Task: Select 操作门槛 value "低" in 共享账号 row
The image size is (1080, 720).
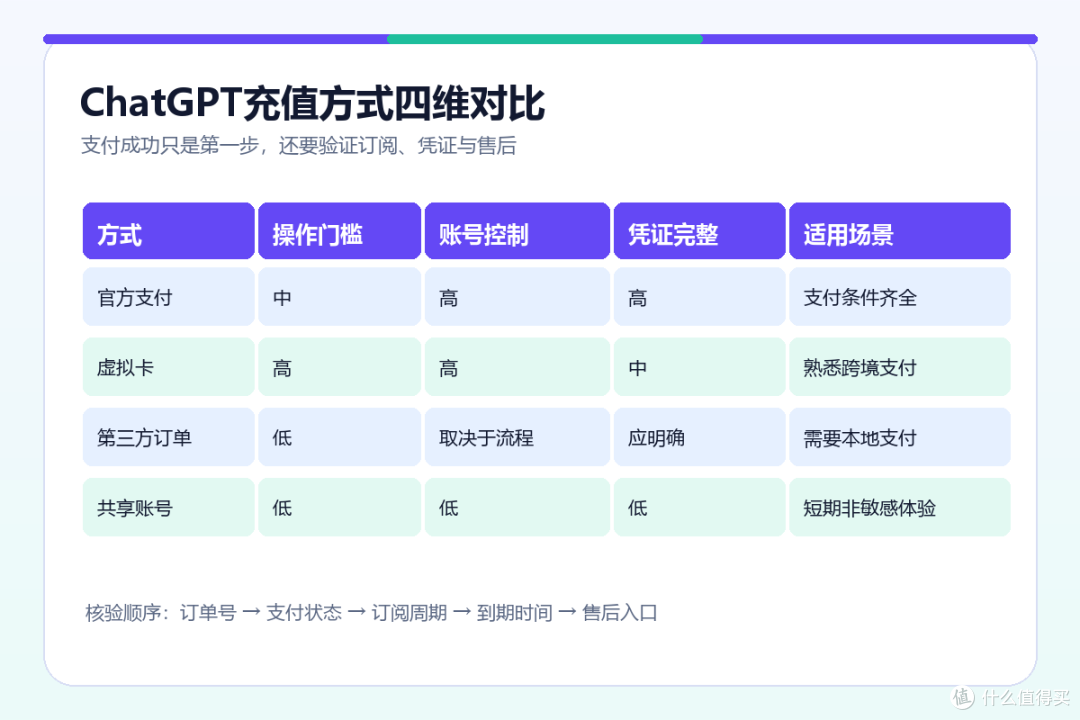Action: pos(340,508)
